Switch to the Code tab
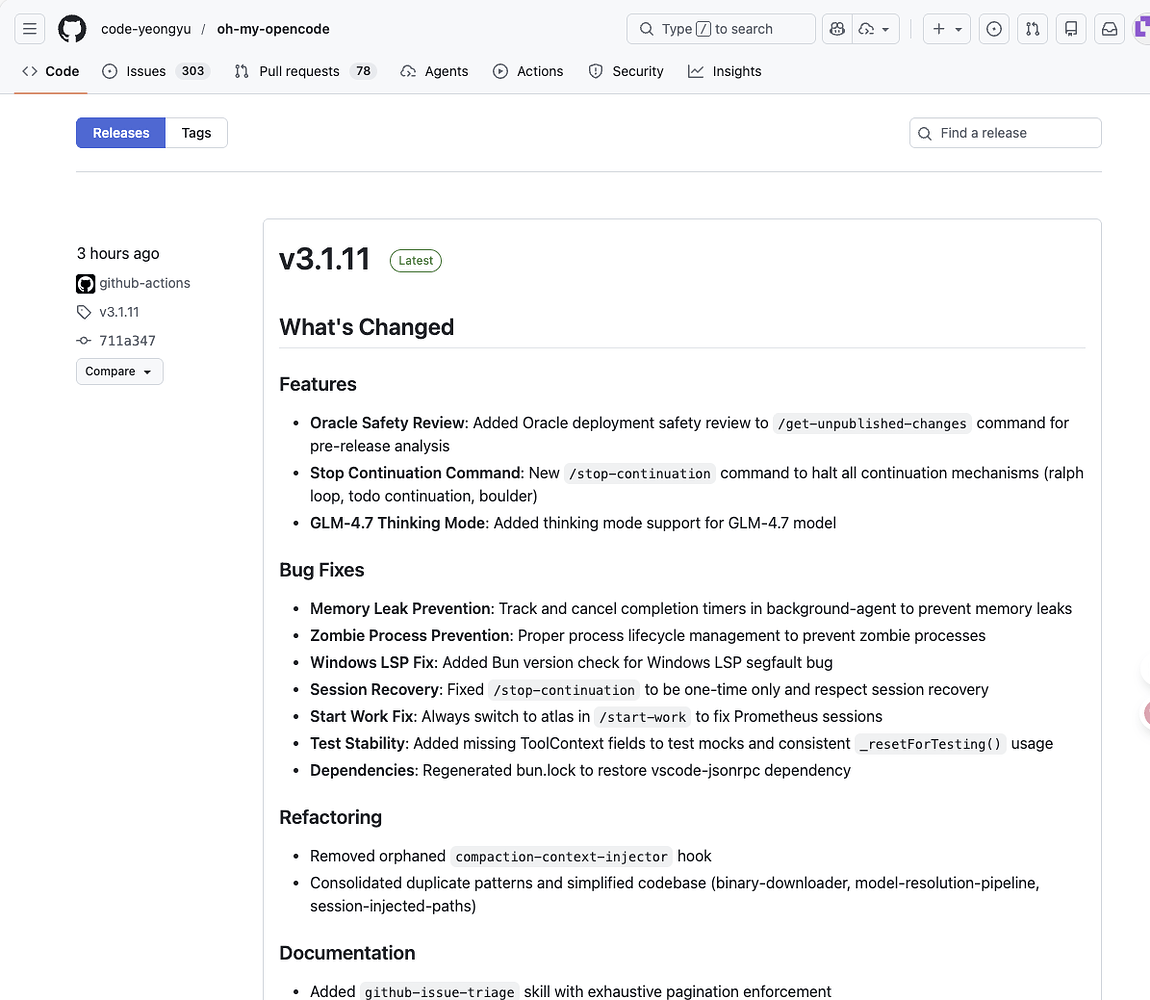This screenshot has height=1000, width=1150. (51, 71)
